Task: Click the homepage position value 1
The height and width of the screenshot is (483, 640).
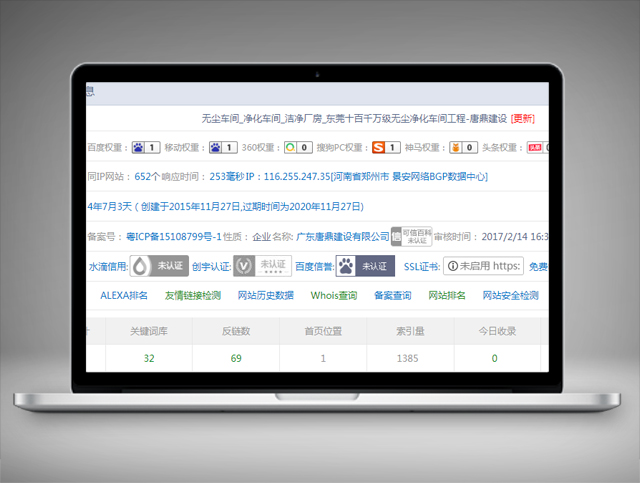Action: tap(323, 358)
